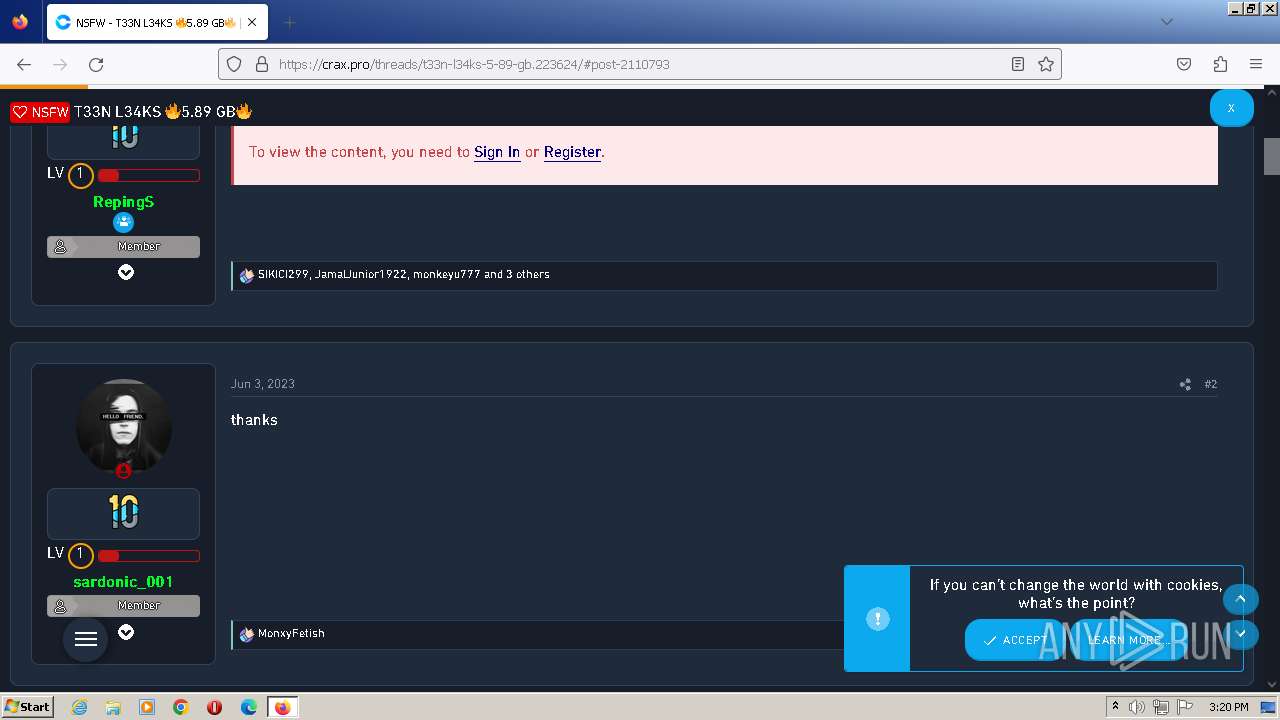
Task: Click RepingS blue badge icon
Action: (x=123, y=222)
